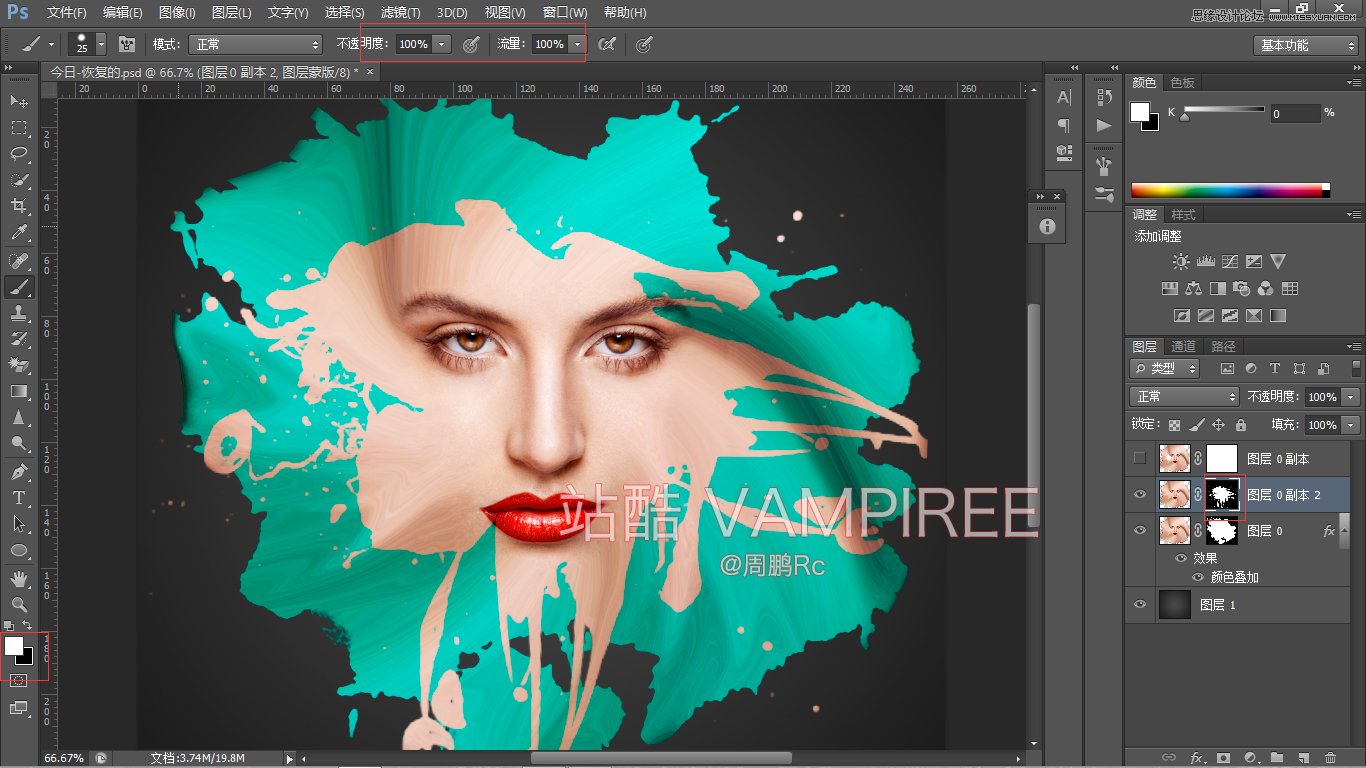Open the layer blend mode 正常 dropdown

[x=1185, y=397]
